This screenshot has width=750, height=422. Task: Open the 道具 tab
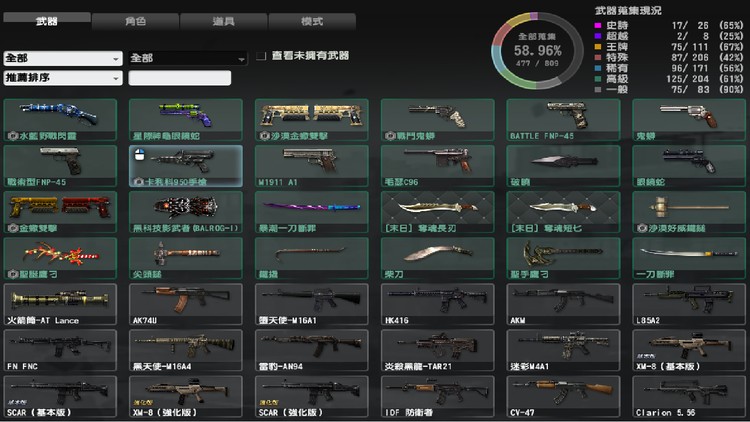coord(224,20)
